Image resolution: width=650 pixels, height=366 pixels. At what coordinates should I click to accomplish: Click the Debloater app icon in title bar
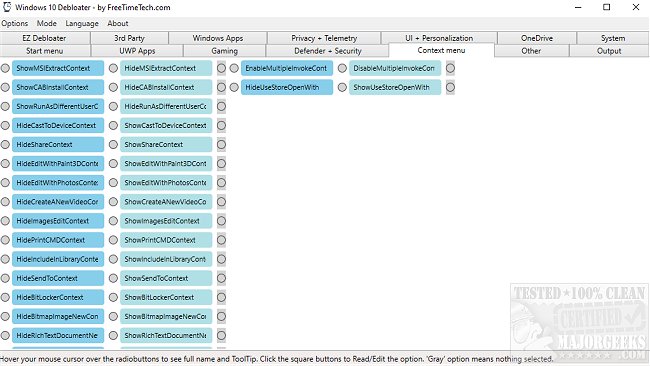click(x=7, y=7)
